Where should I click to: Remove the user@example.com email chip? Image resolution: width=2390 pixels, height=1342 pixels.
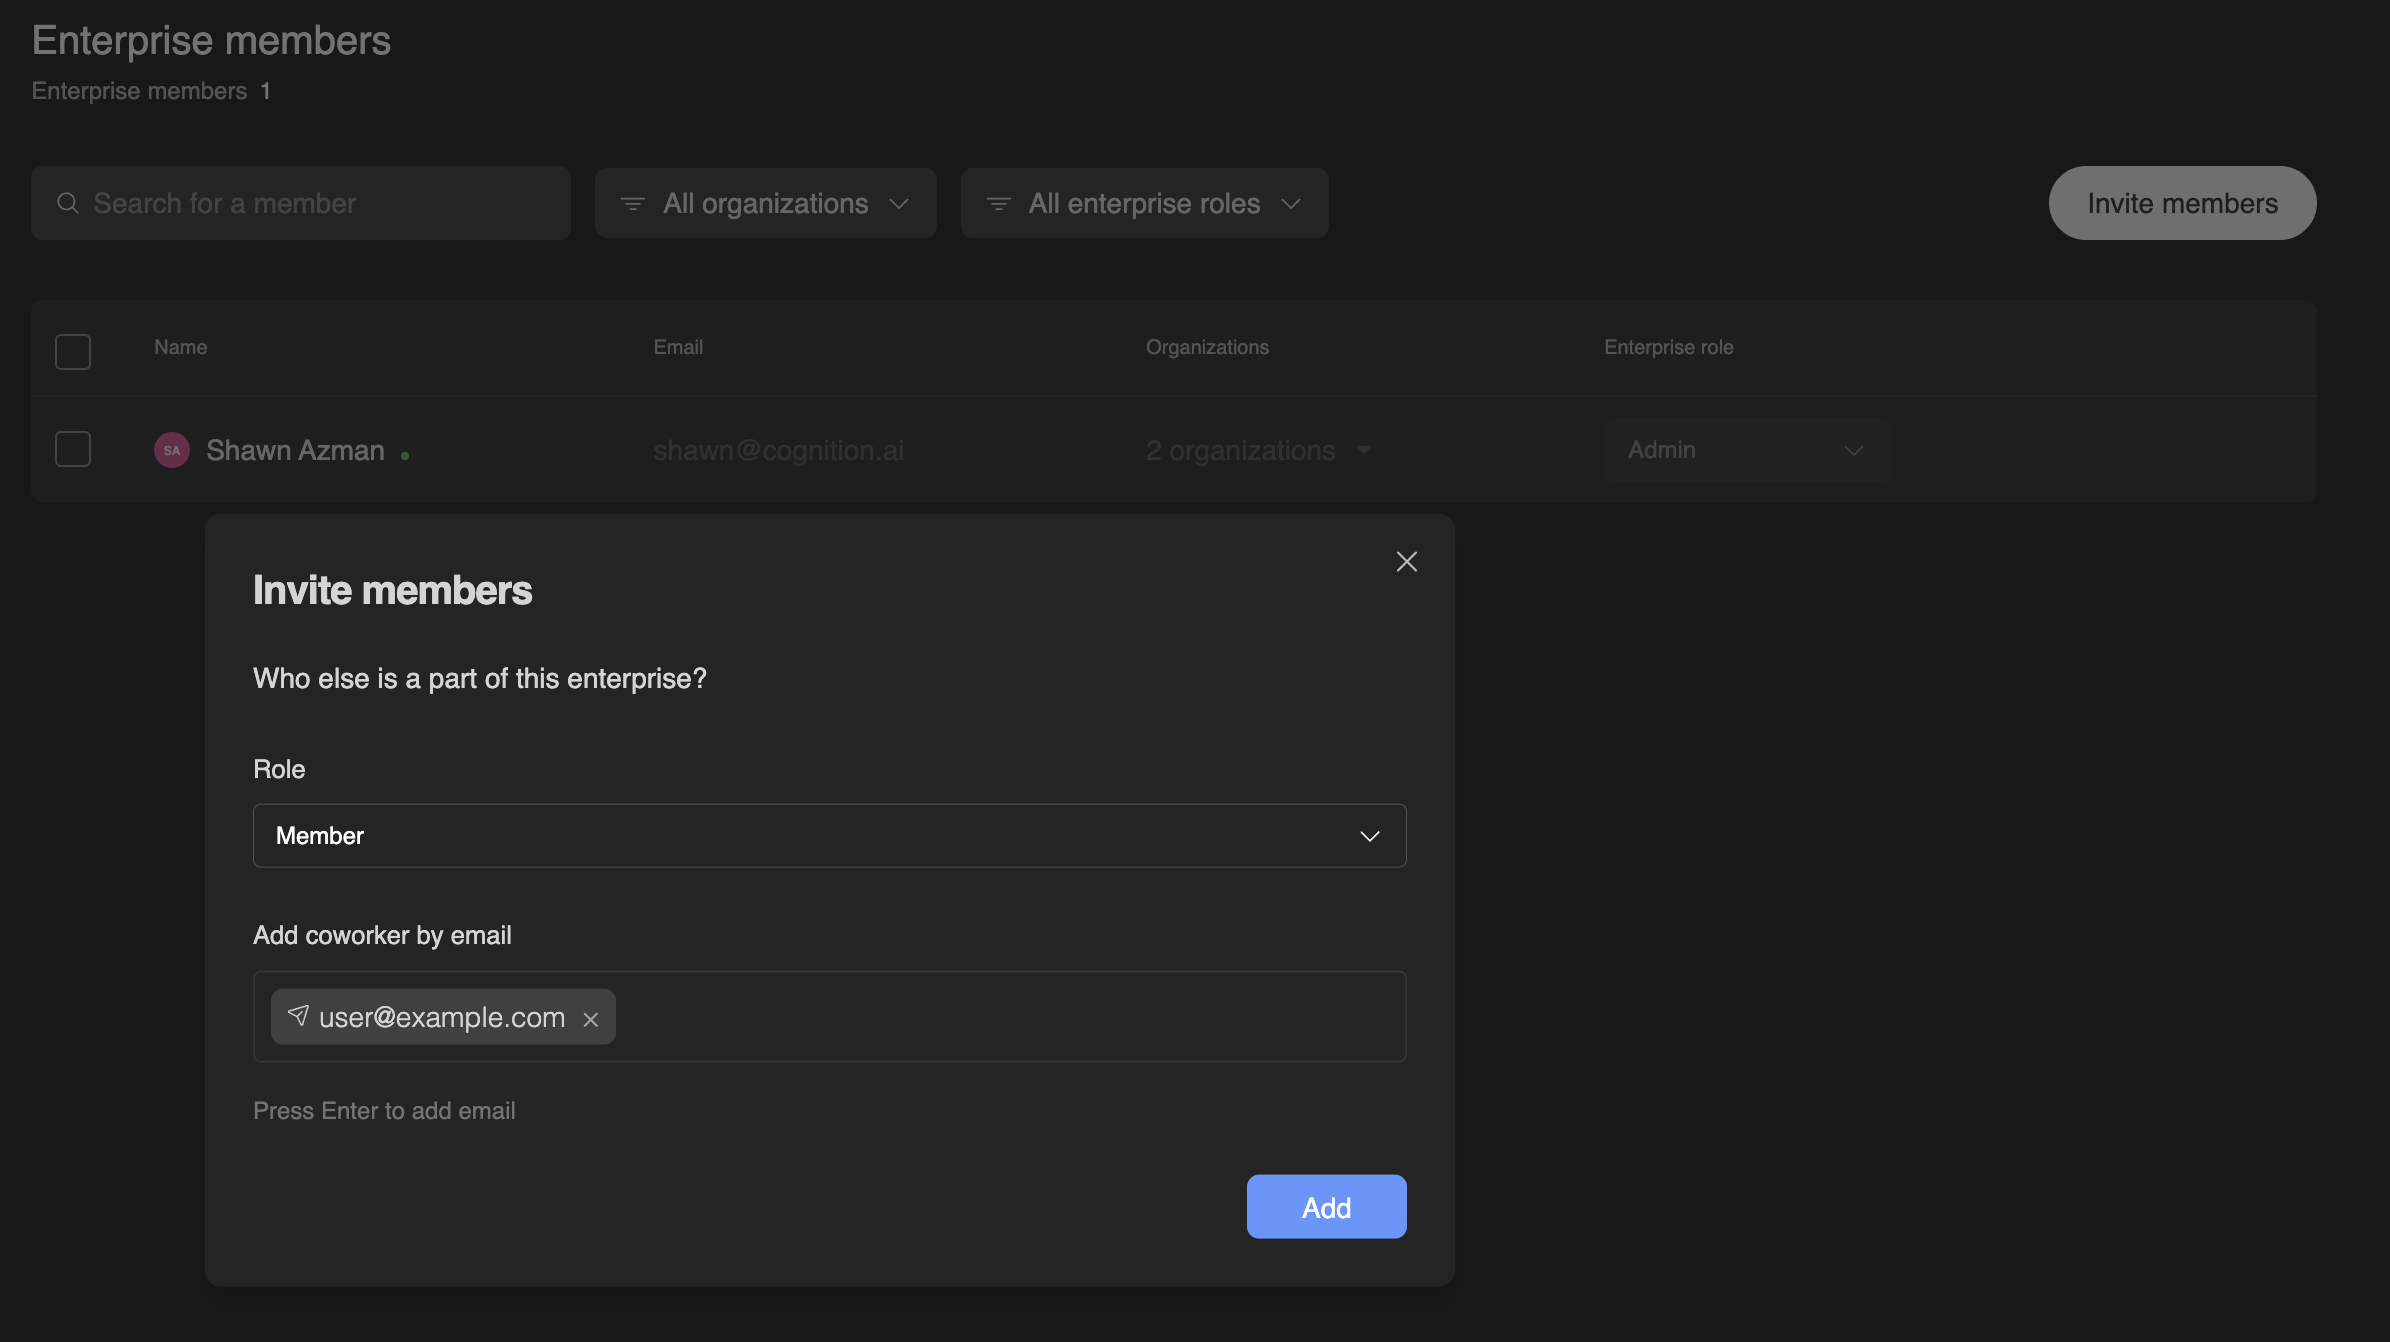point(590,1019)
